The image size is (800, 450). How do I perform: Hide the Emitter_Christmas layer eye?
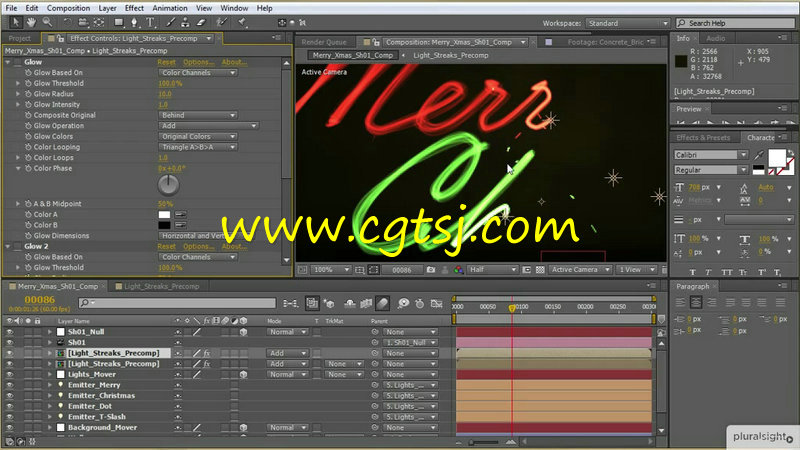coord(9,396)
